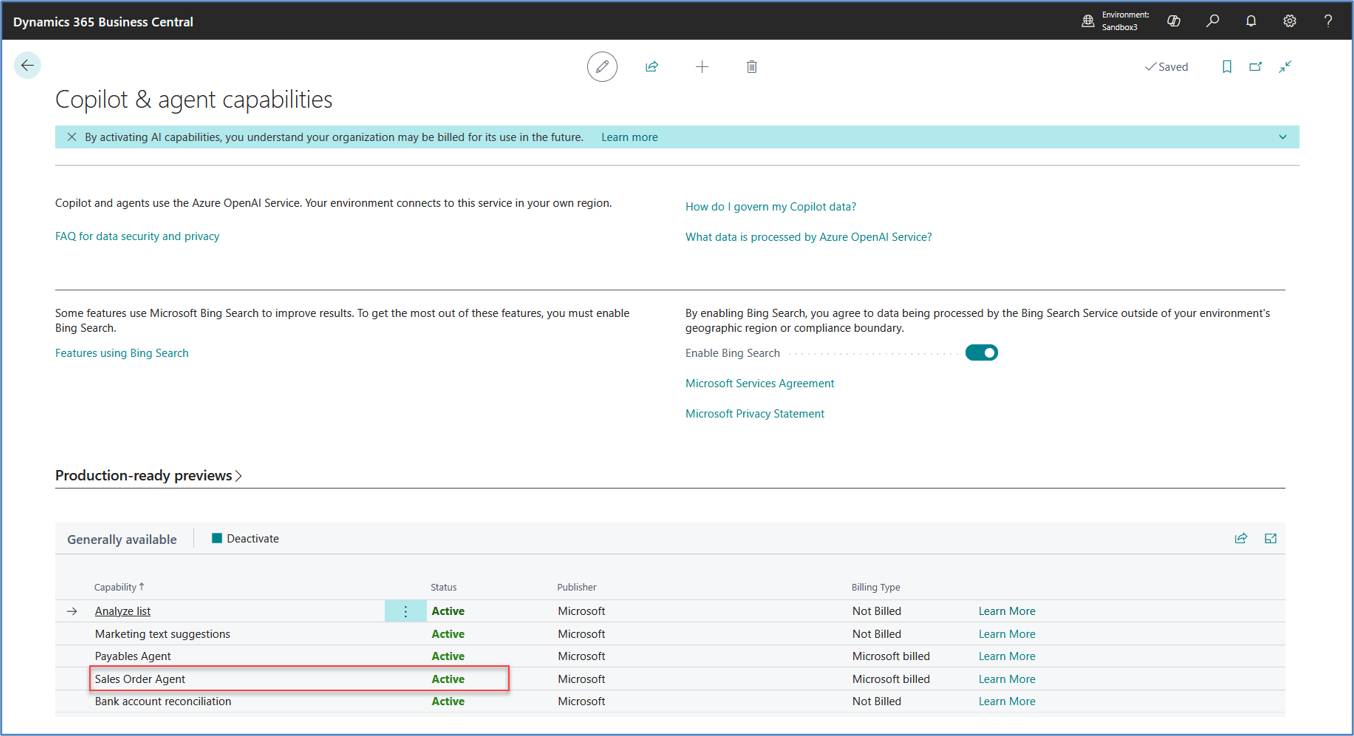Click the collapse page arrows icon

click(1286, 67)
